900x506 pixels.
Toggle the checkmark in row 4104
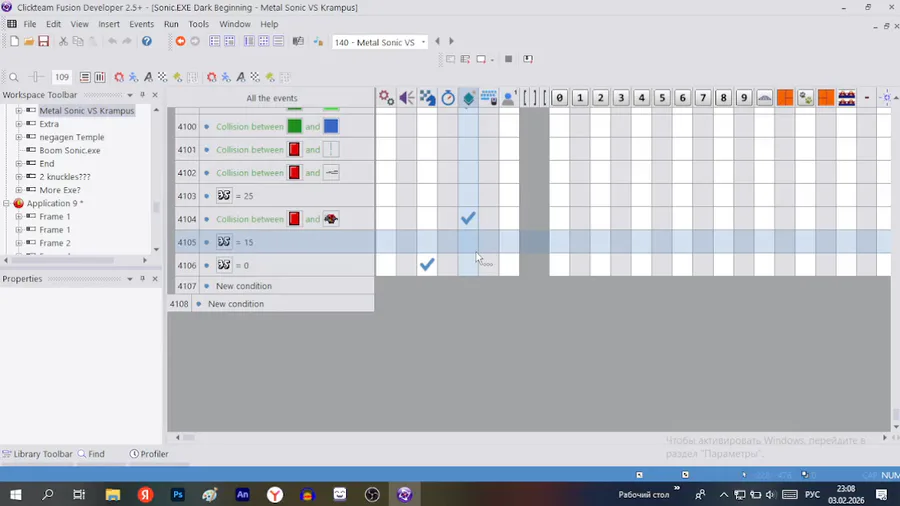468,218
